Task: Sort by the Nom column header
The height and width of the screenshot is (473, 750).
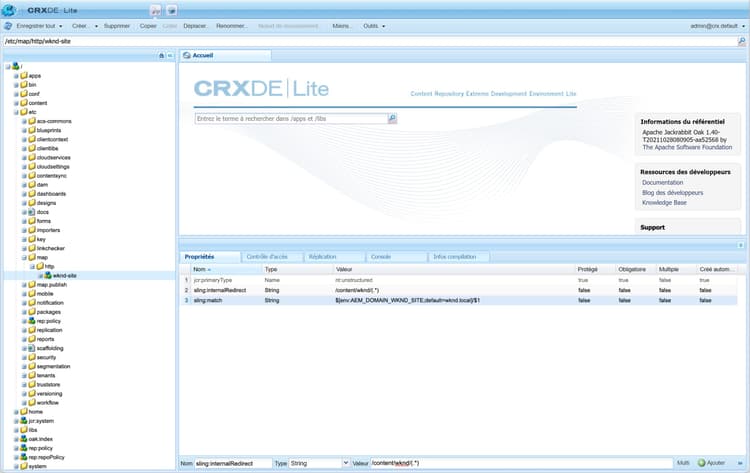Action: pyautogui.click(x=228, y=269)
